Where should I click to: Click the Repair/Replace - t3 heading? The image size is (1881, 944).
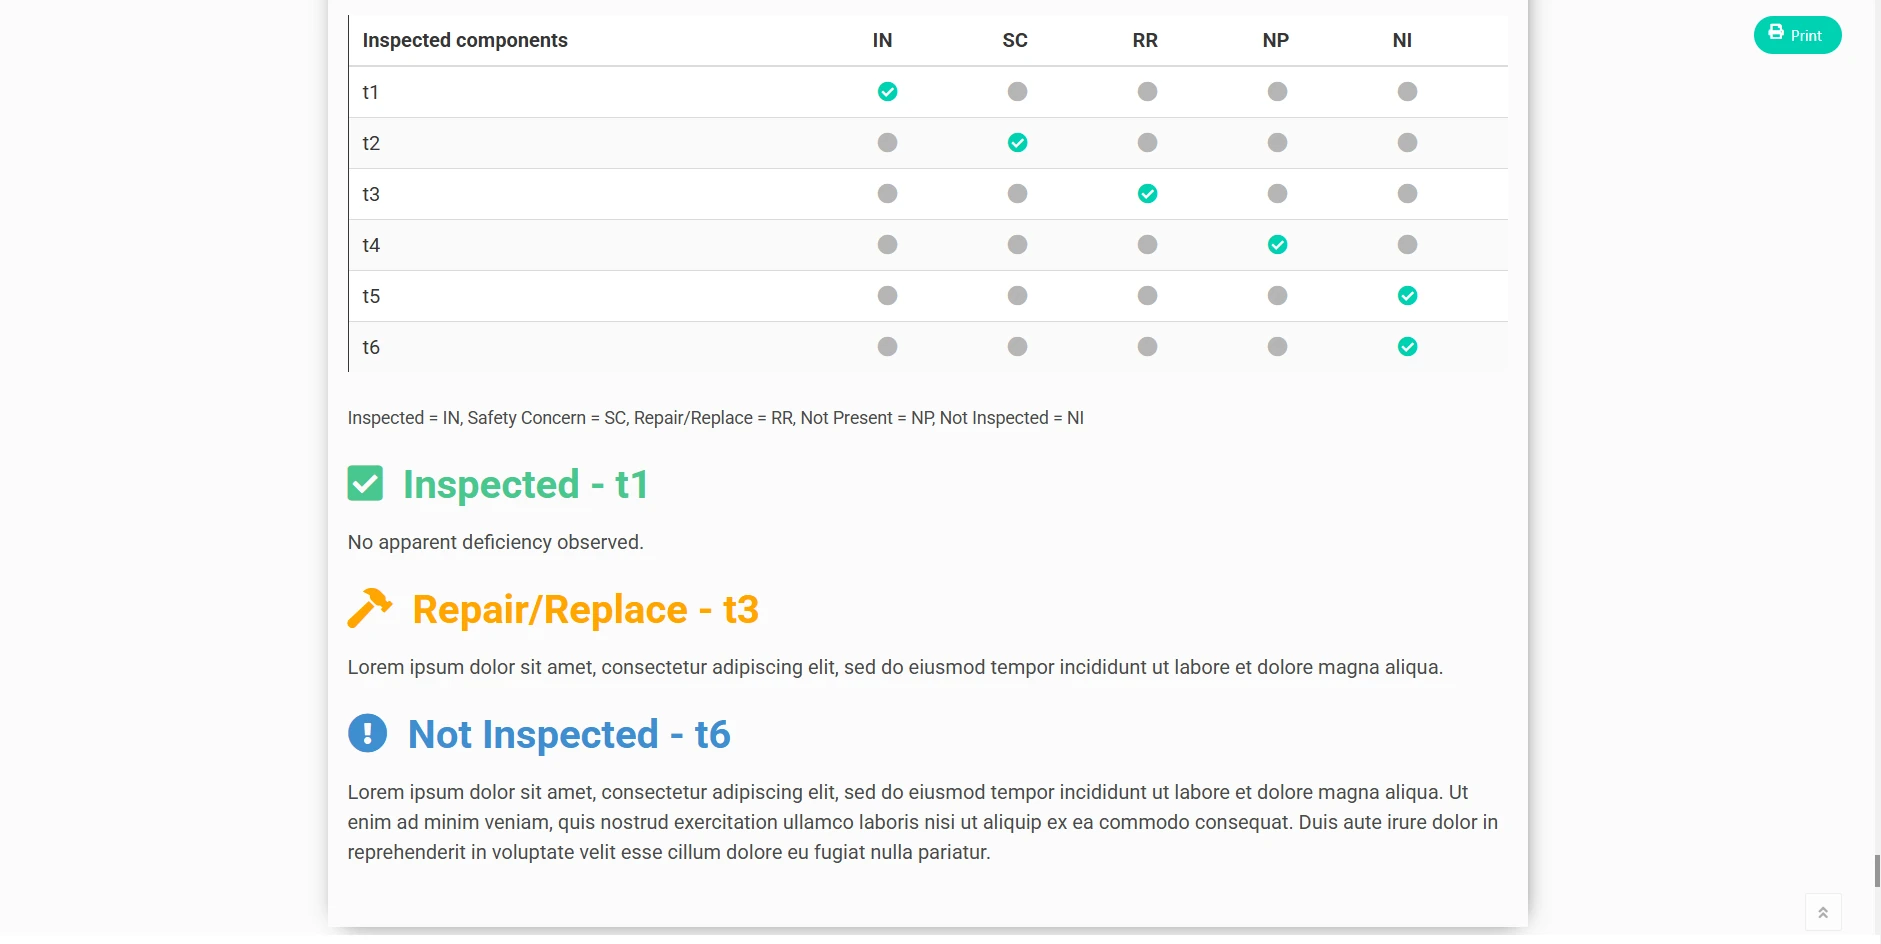click(x=585, y=610)
